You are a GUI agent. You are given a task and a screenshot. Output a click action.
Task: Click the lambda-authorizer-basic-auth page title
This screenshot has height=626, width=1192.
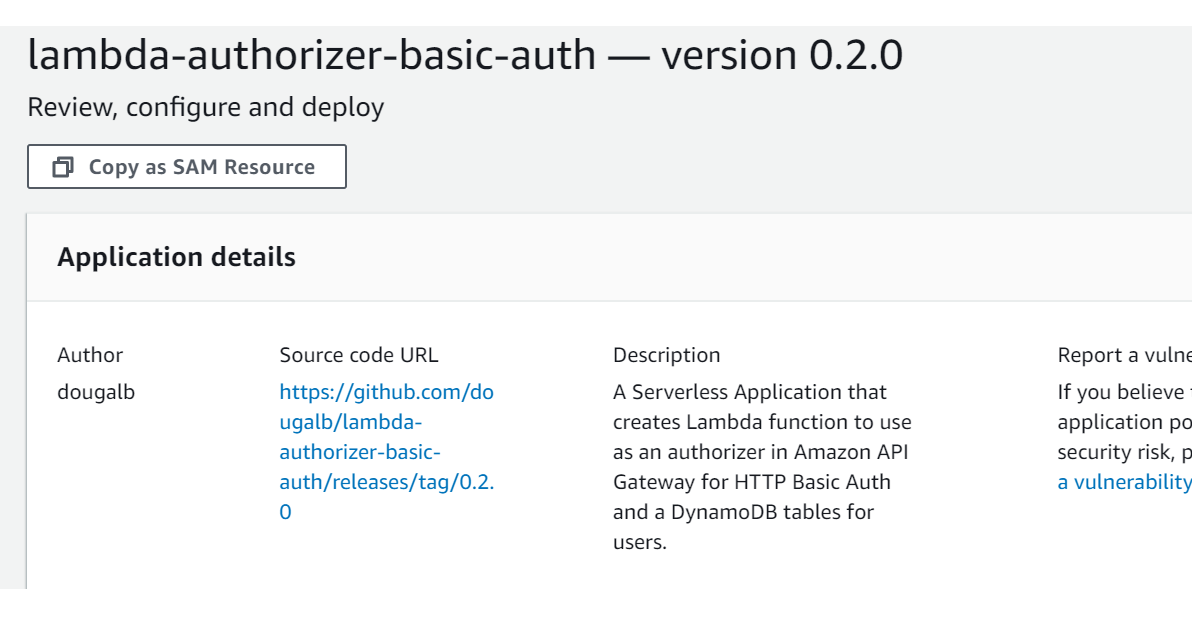[310, 55]
